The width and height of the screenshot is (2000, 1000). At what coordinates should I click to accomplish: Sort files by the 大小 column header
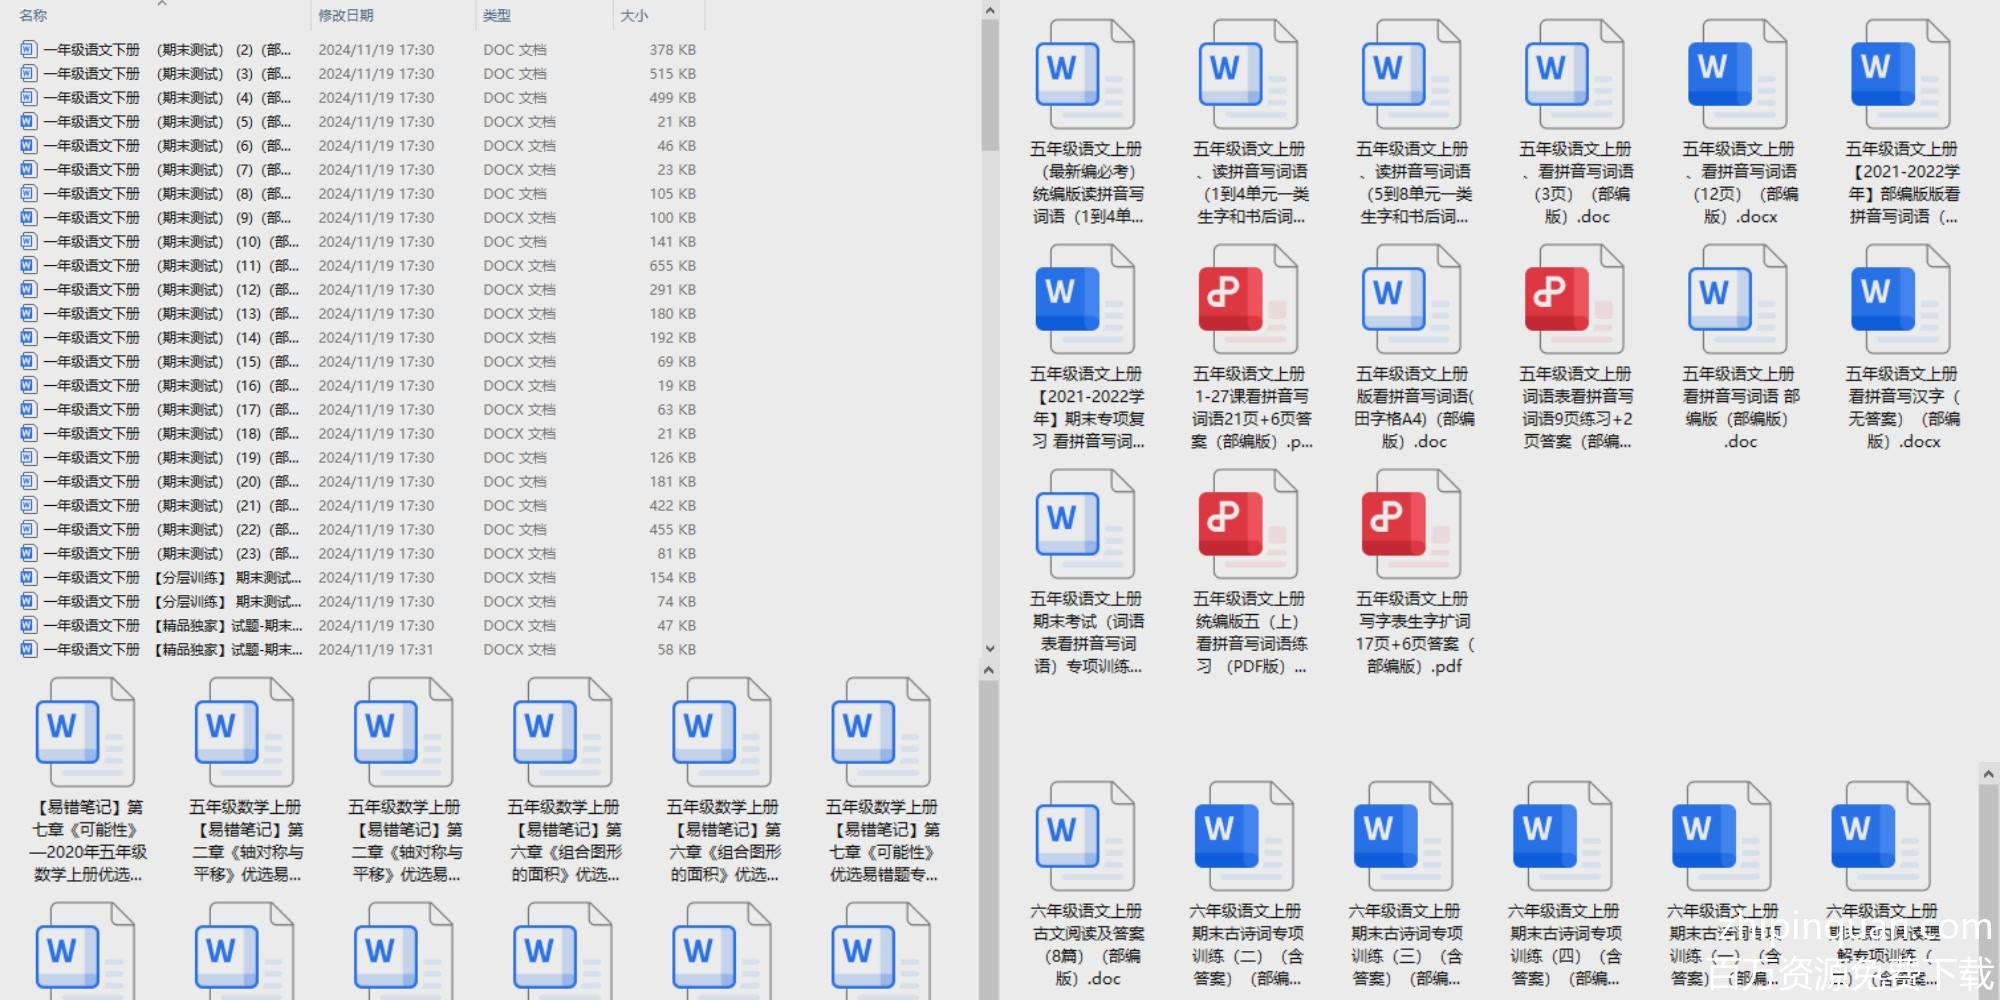pyautogui.click(x=634, y=16)
